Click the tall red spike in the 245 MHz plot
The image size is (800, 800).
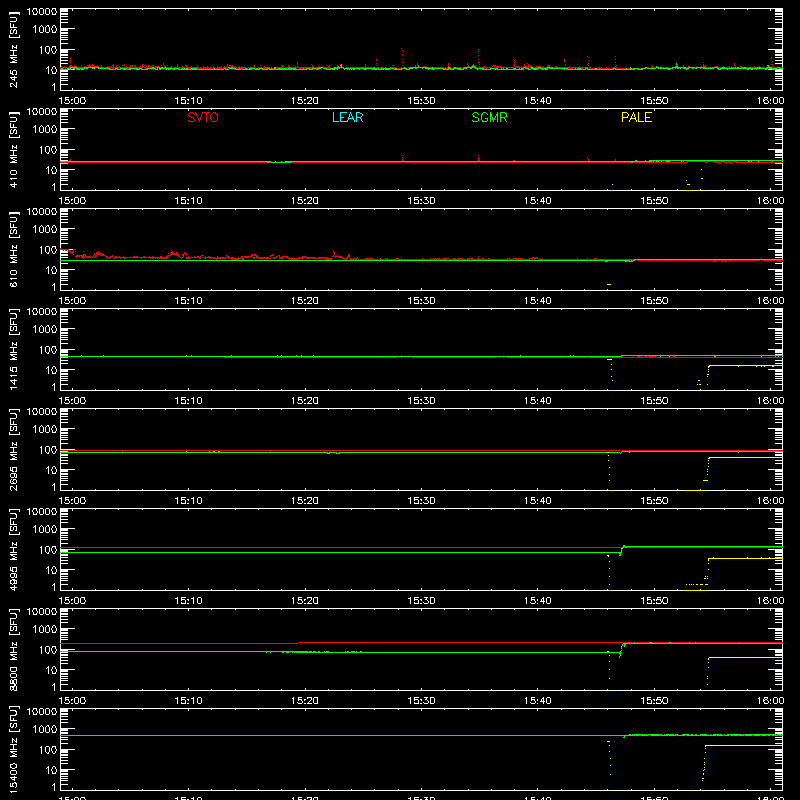pyautogui.click(x=402, y=57)
